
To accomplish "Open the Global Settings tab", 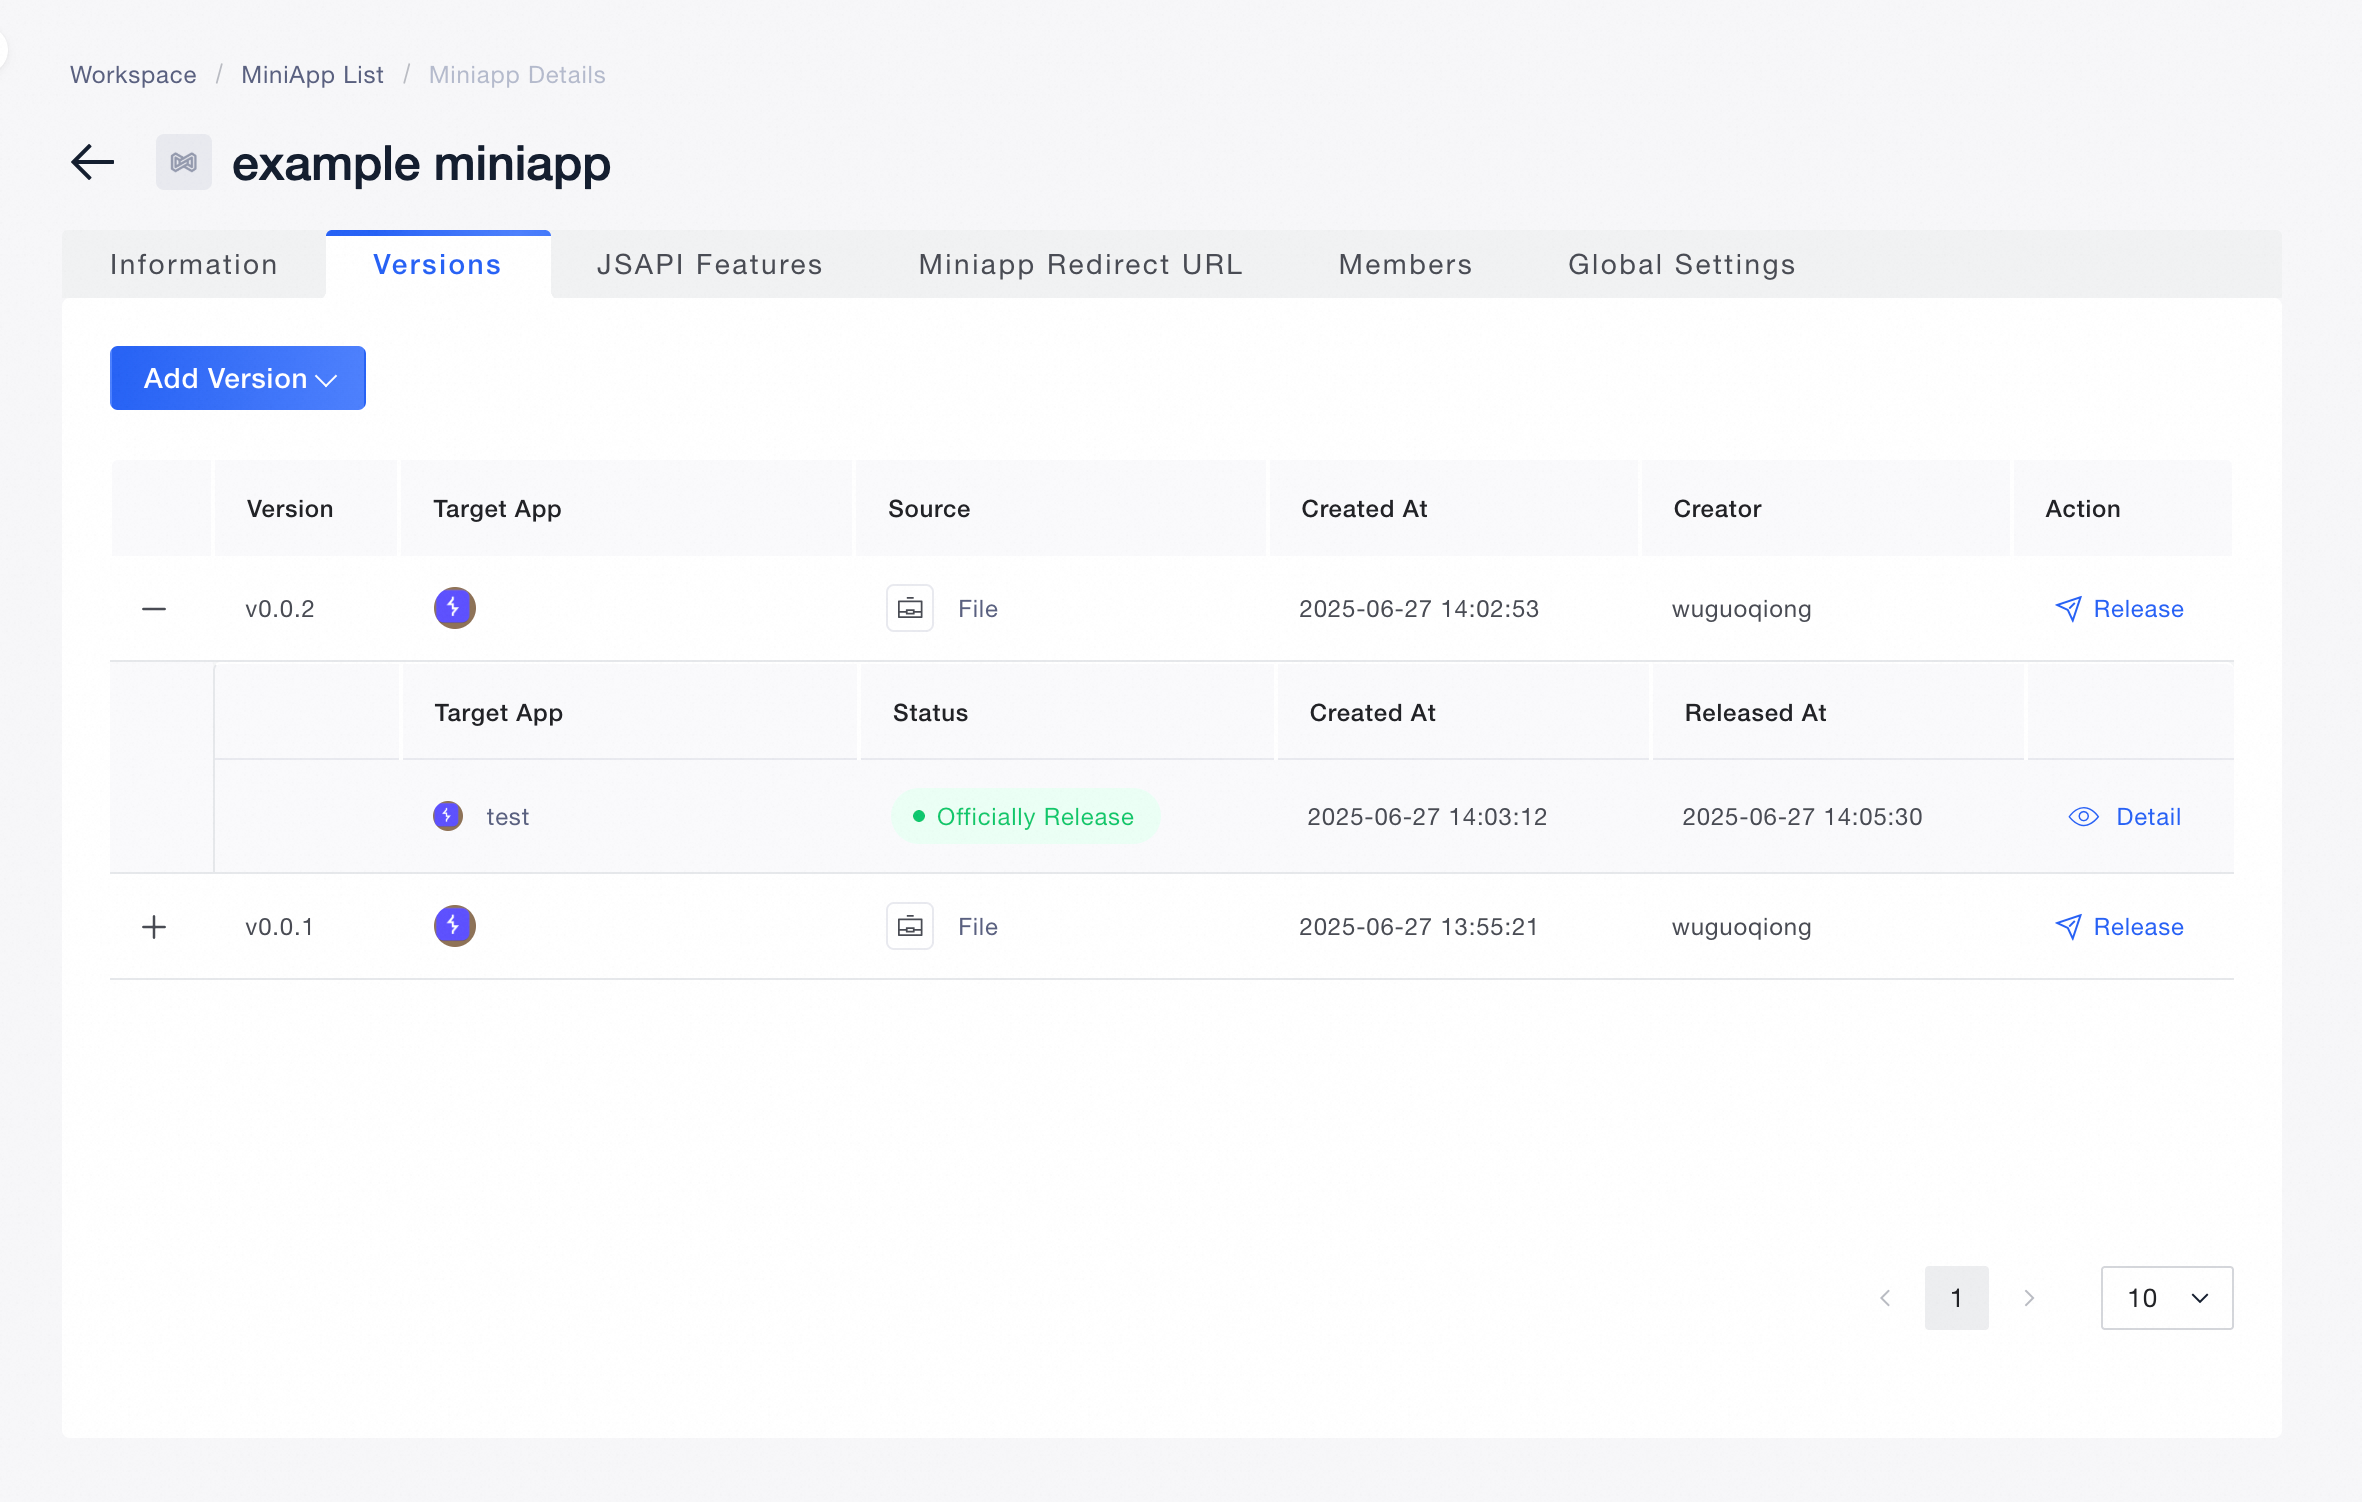I will click(x=1681, y=265).
